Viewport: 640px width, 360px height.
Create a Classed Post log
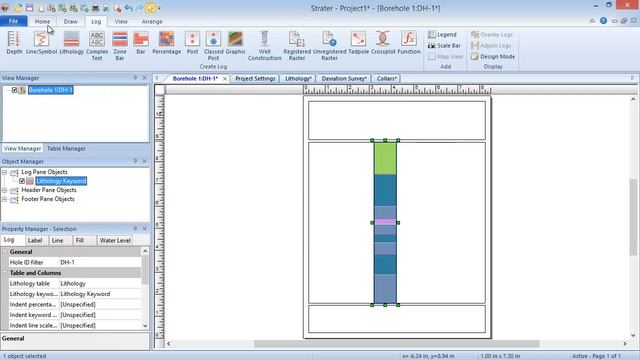point(213,46)
